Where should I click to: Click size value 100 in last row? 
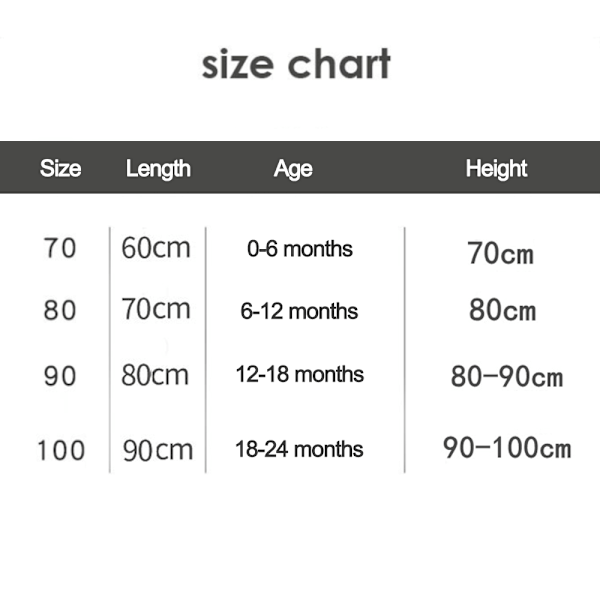point(61,450)
